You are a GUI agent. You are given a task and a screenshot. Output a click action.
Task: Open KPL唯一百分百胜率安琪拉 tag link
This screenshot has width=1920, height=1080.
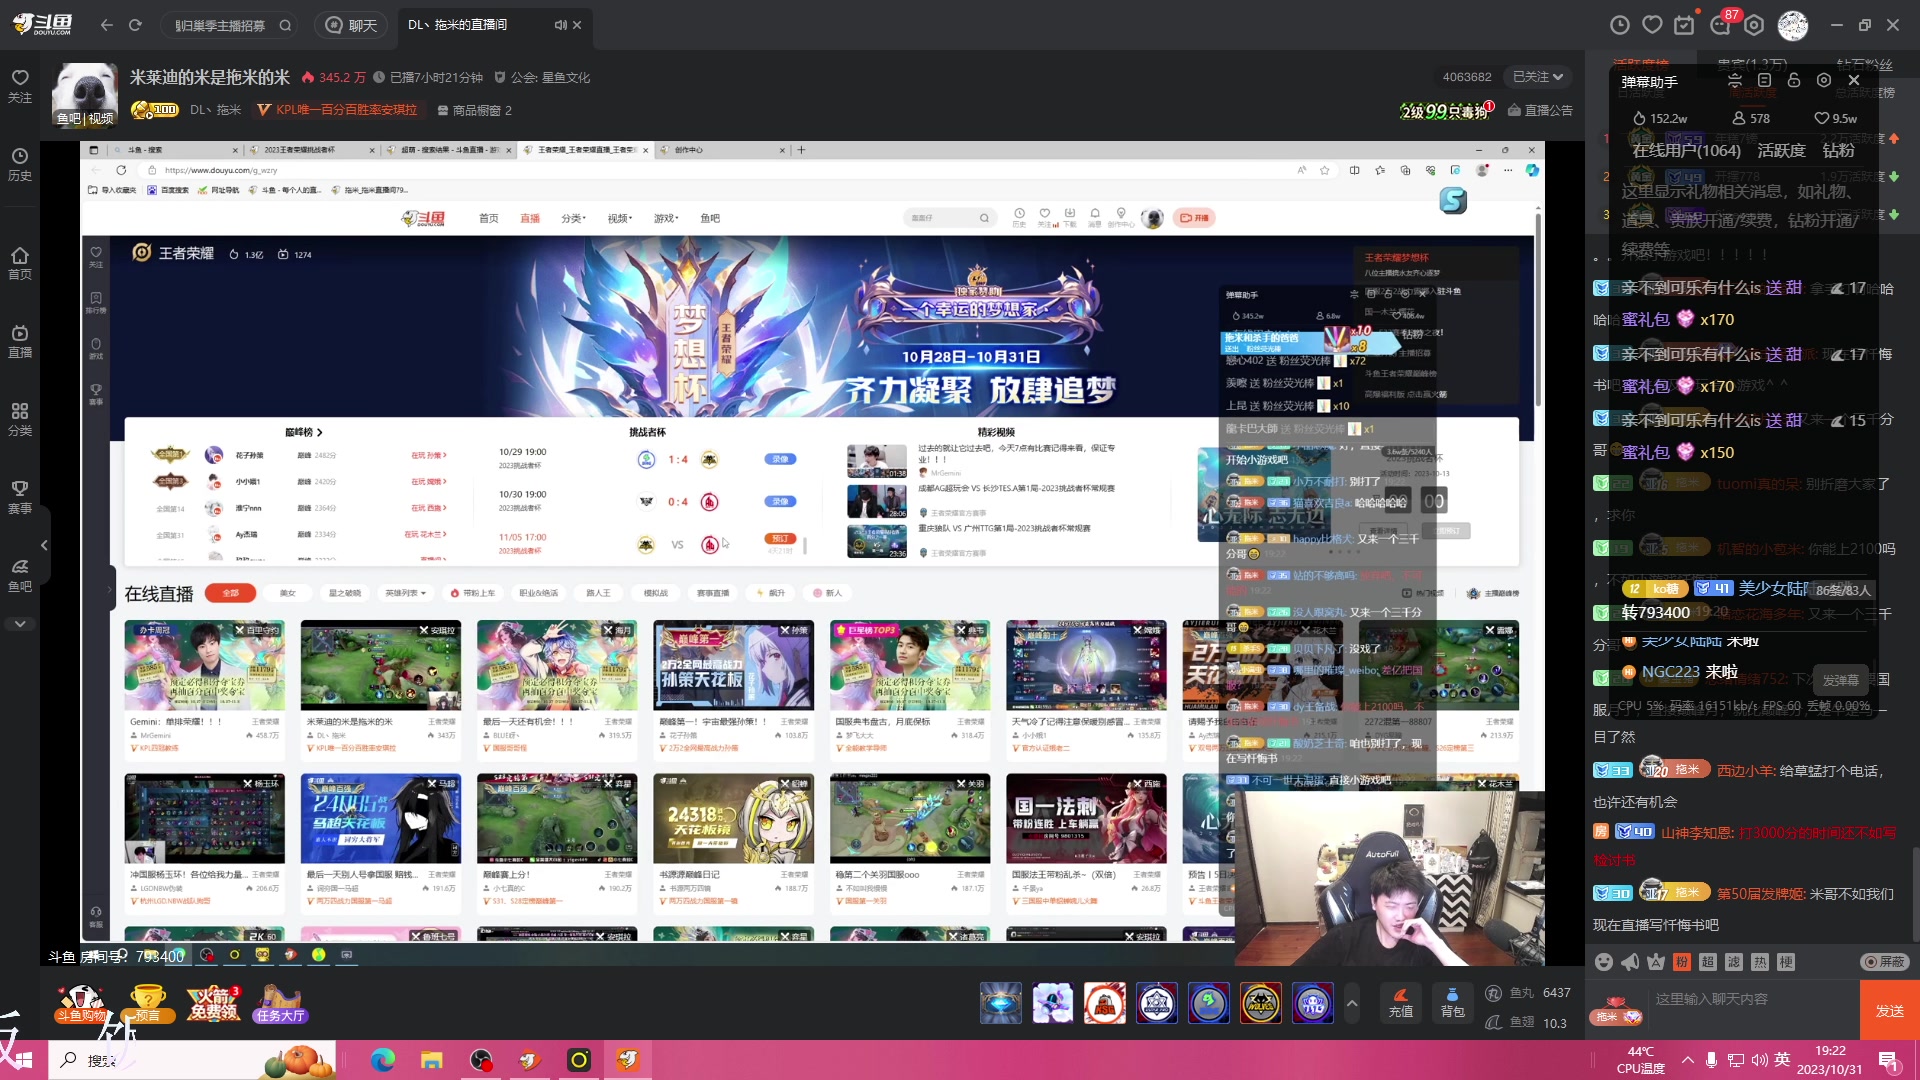(337, 110)
